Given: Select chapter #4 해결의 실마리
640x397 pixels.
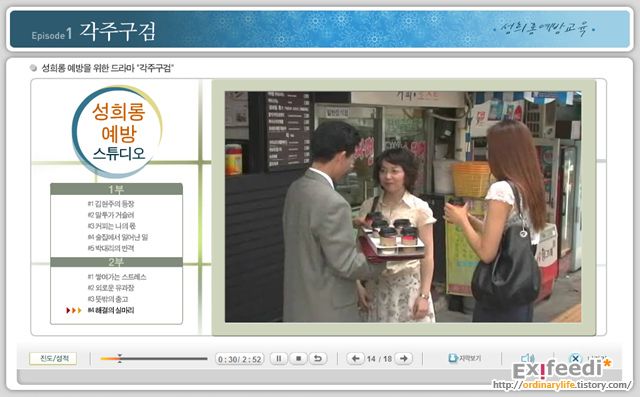Looking at the screenshot, I should pyautogui.click(x=111, y=310).
